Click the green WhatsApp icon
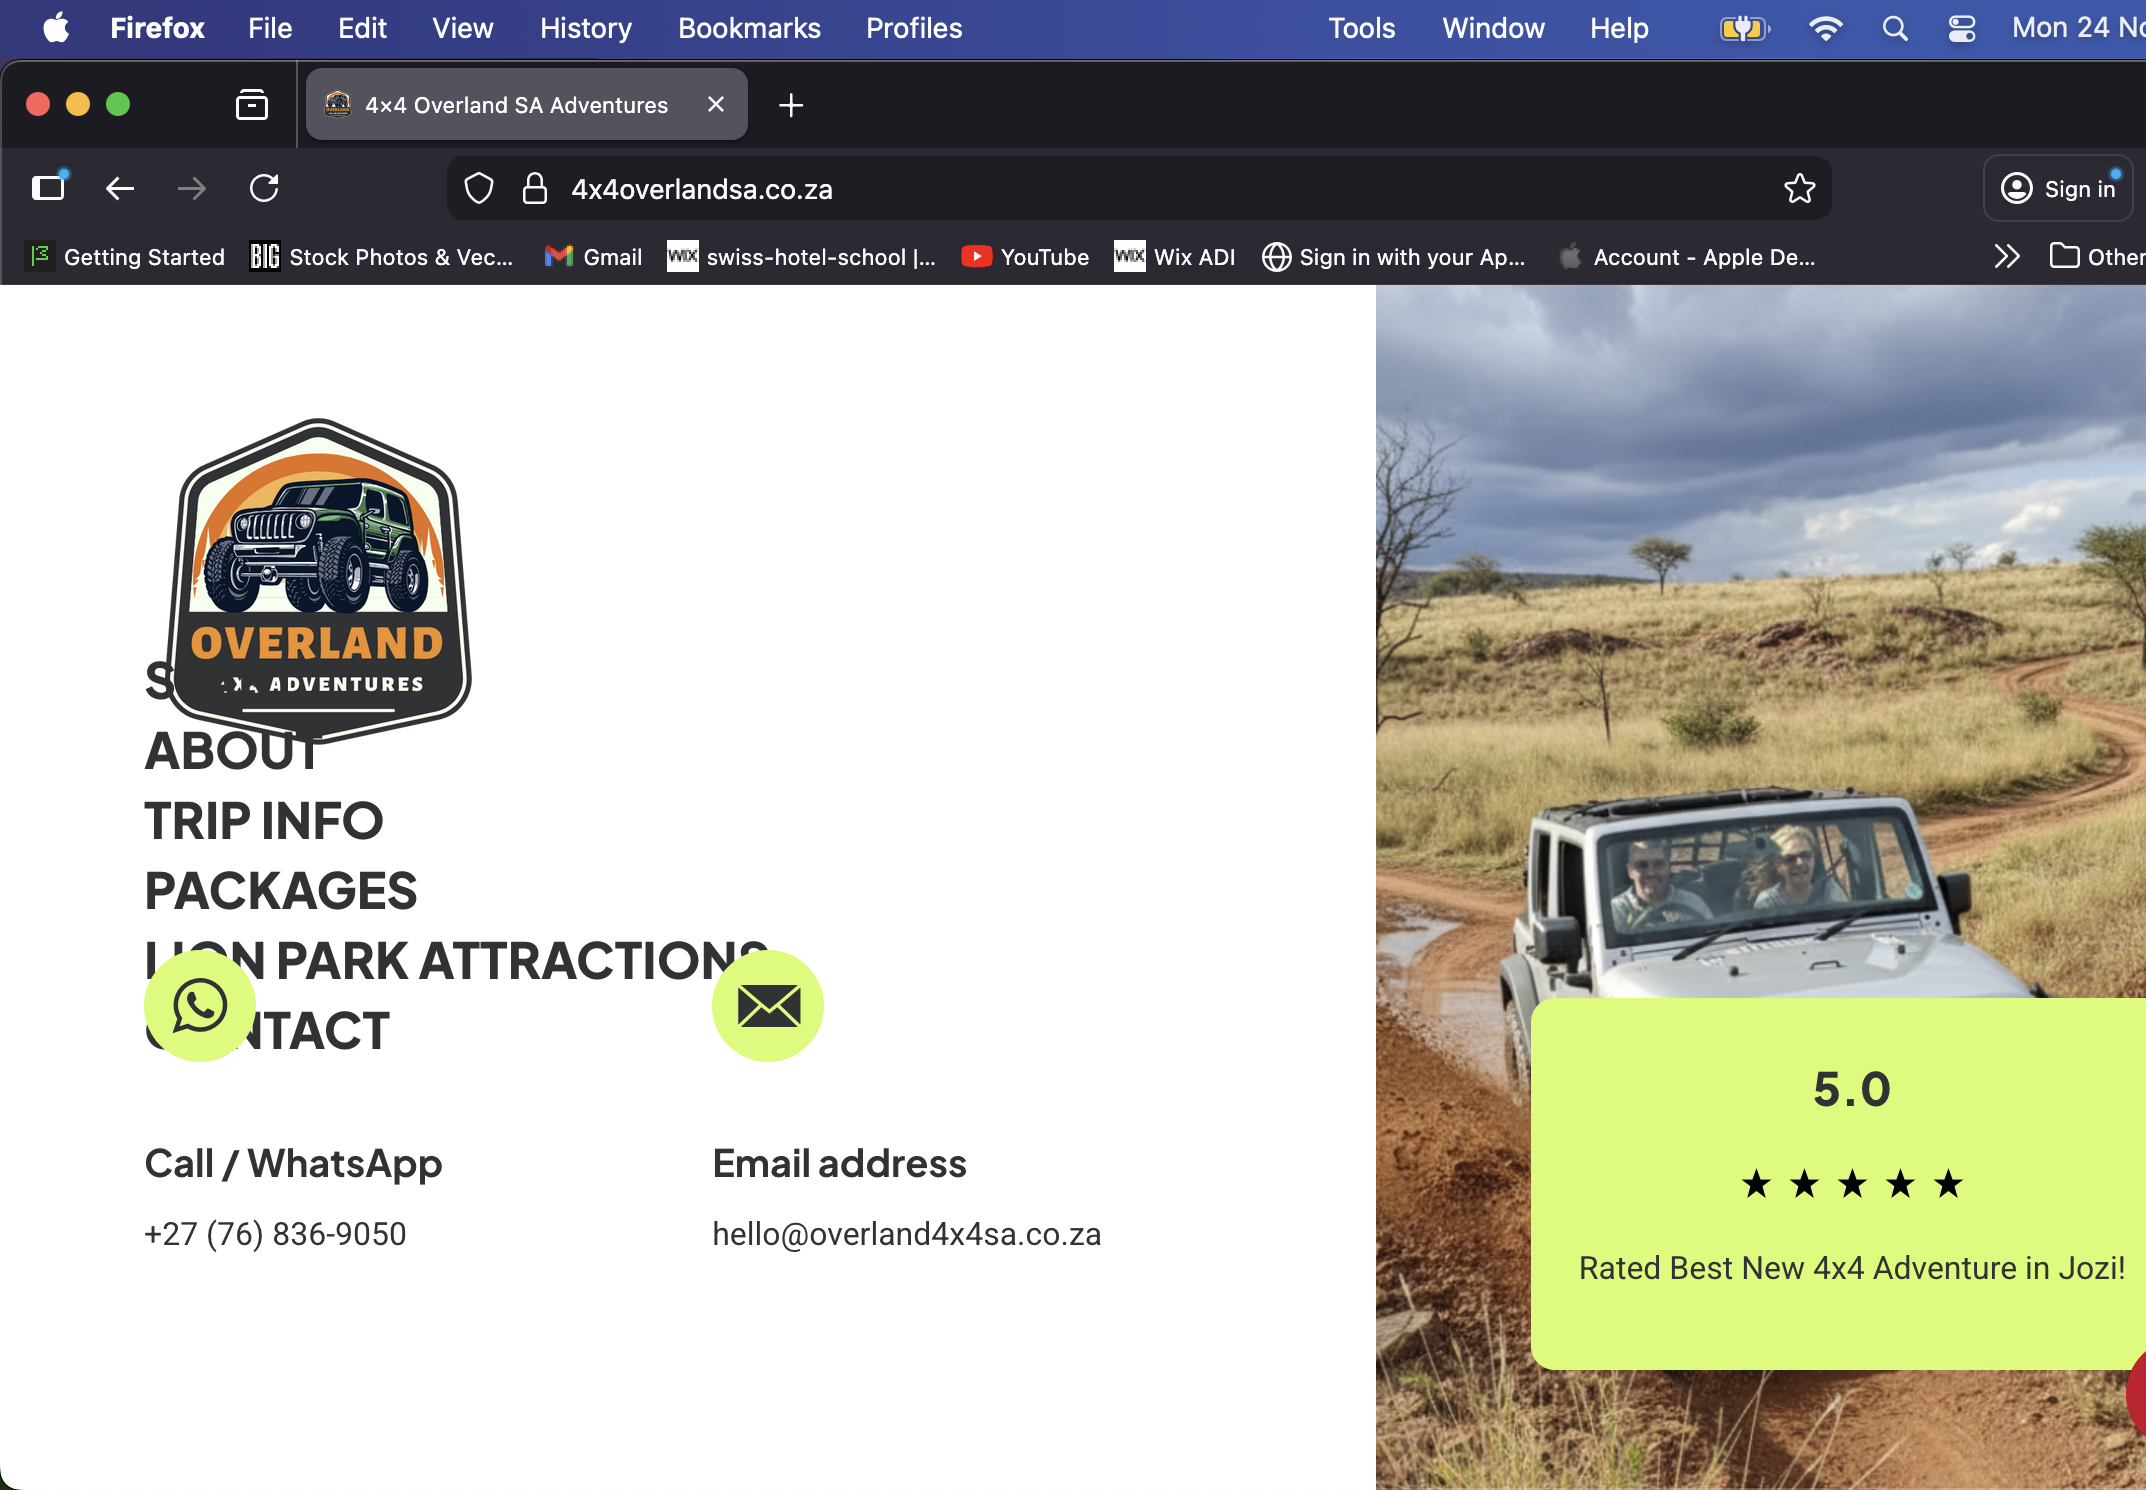2146x1490 pixels. pyautogui.click(x=200, y=1005)
